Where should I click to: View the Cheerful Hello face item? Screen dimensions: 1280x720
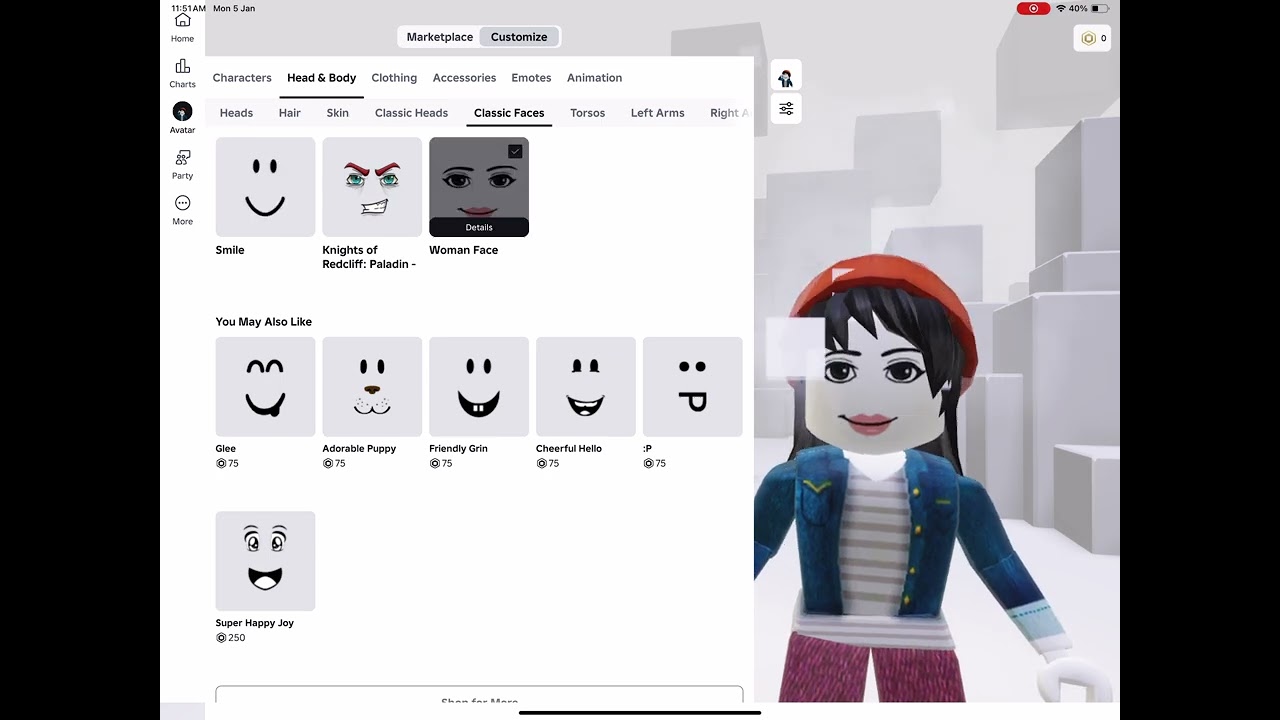point(586,387)
